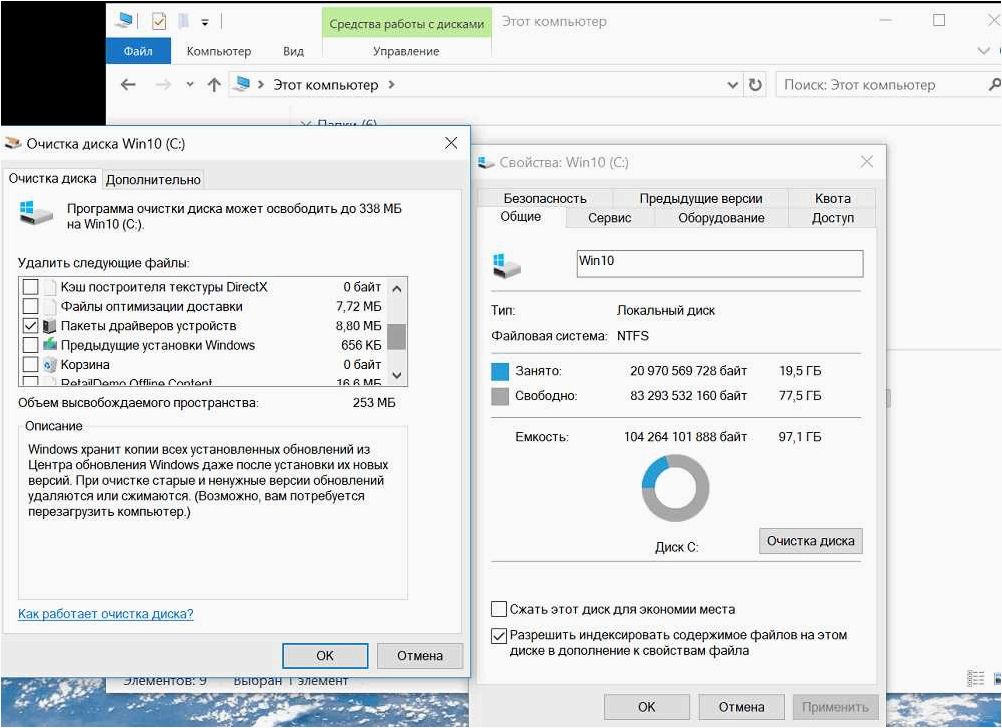This screenshot has height=728, width=1002.
Task: Click the Очистка диска button in Properties
Action: click(x=810, y=541)
